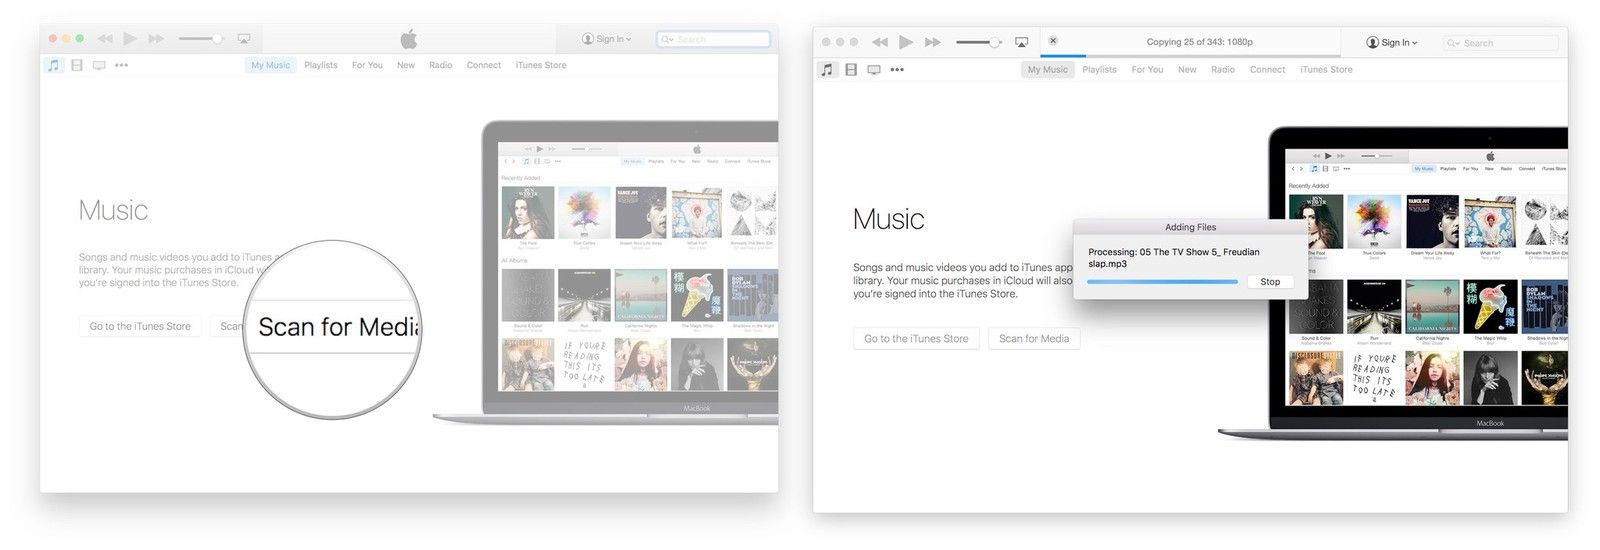The image size is (1600, 550).
Task: Expand the Sign In dropdown in the dimmed window
Action: point(606,39)
